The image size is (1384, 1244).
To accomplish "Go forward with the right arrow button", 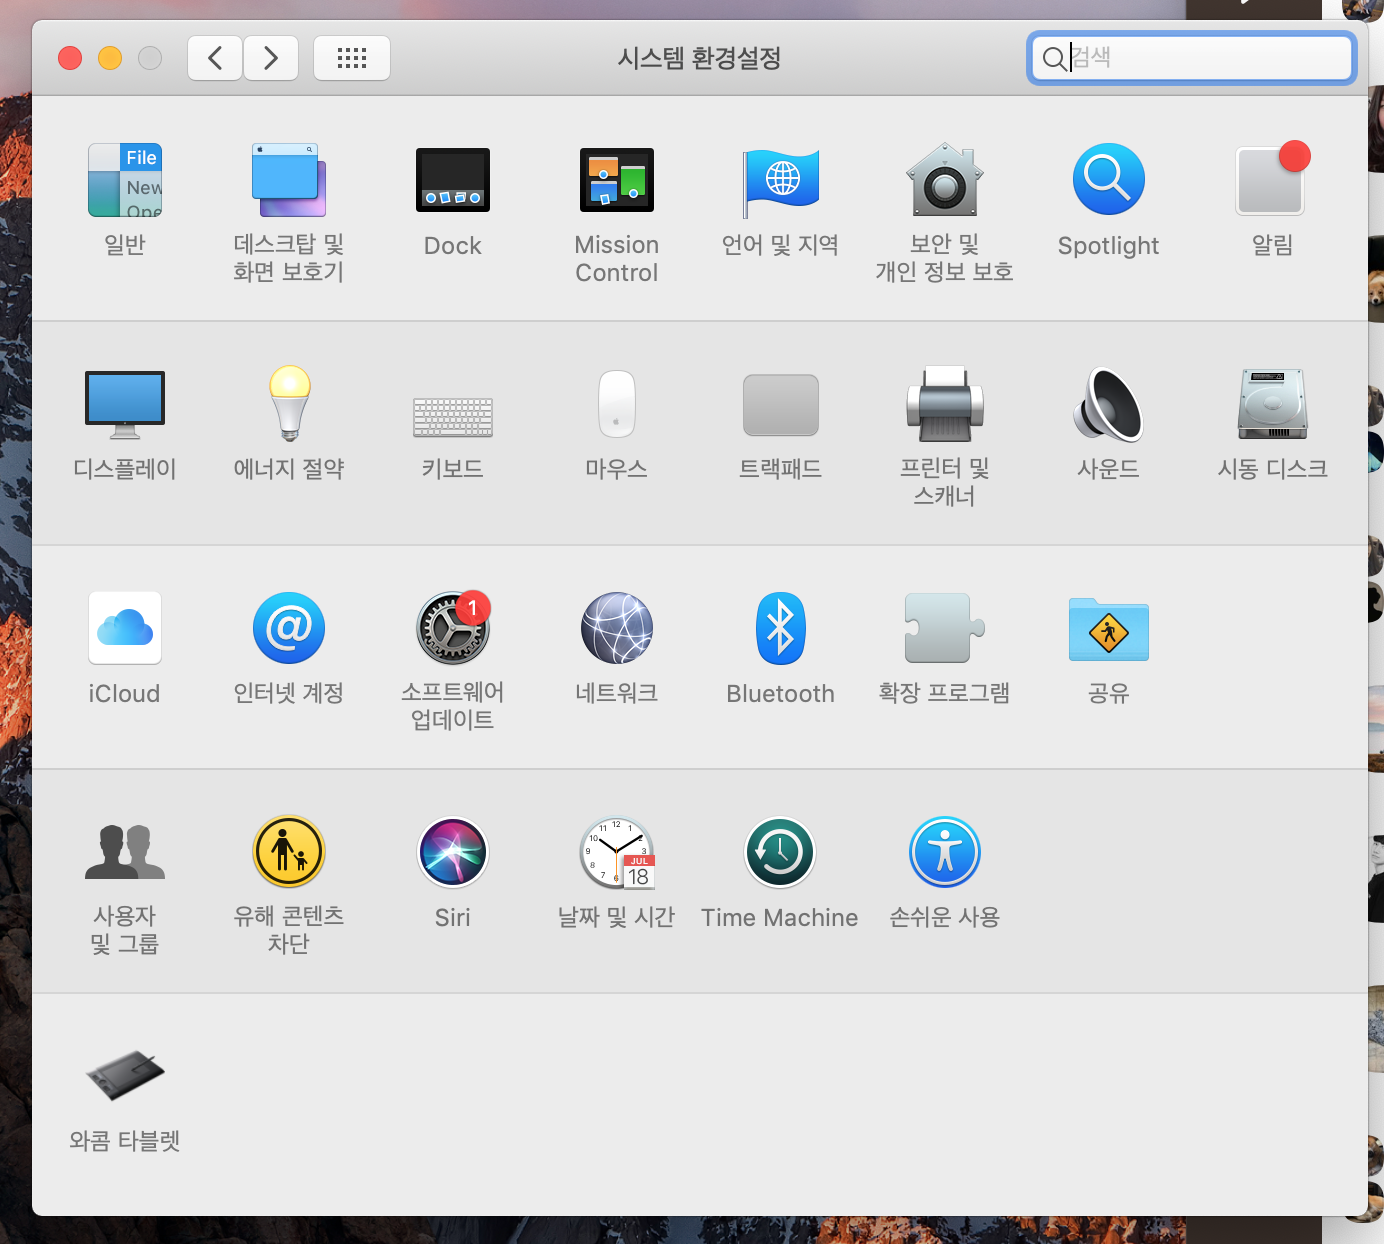I will point(271,58).
